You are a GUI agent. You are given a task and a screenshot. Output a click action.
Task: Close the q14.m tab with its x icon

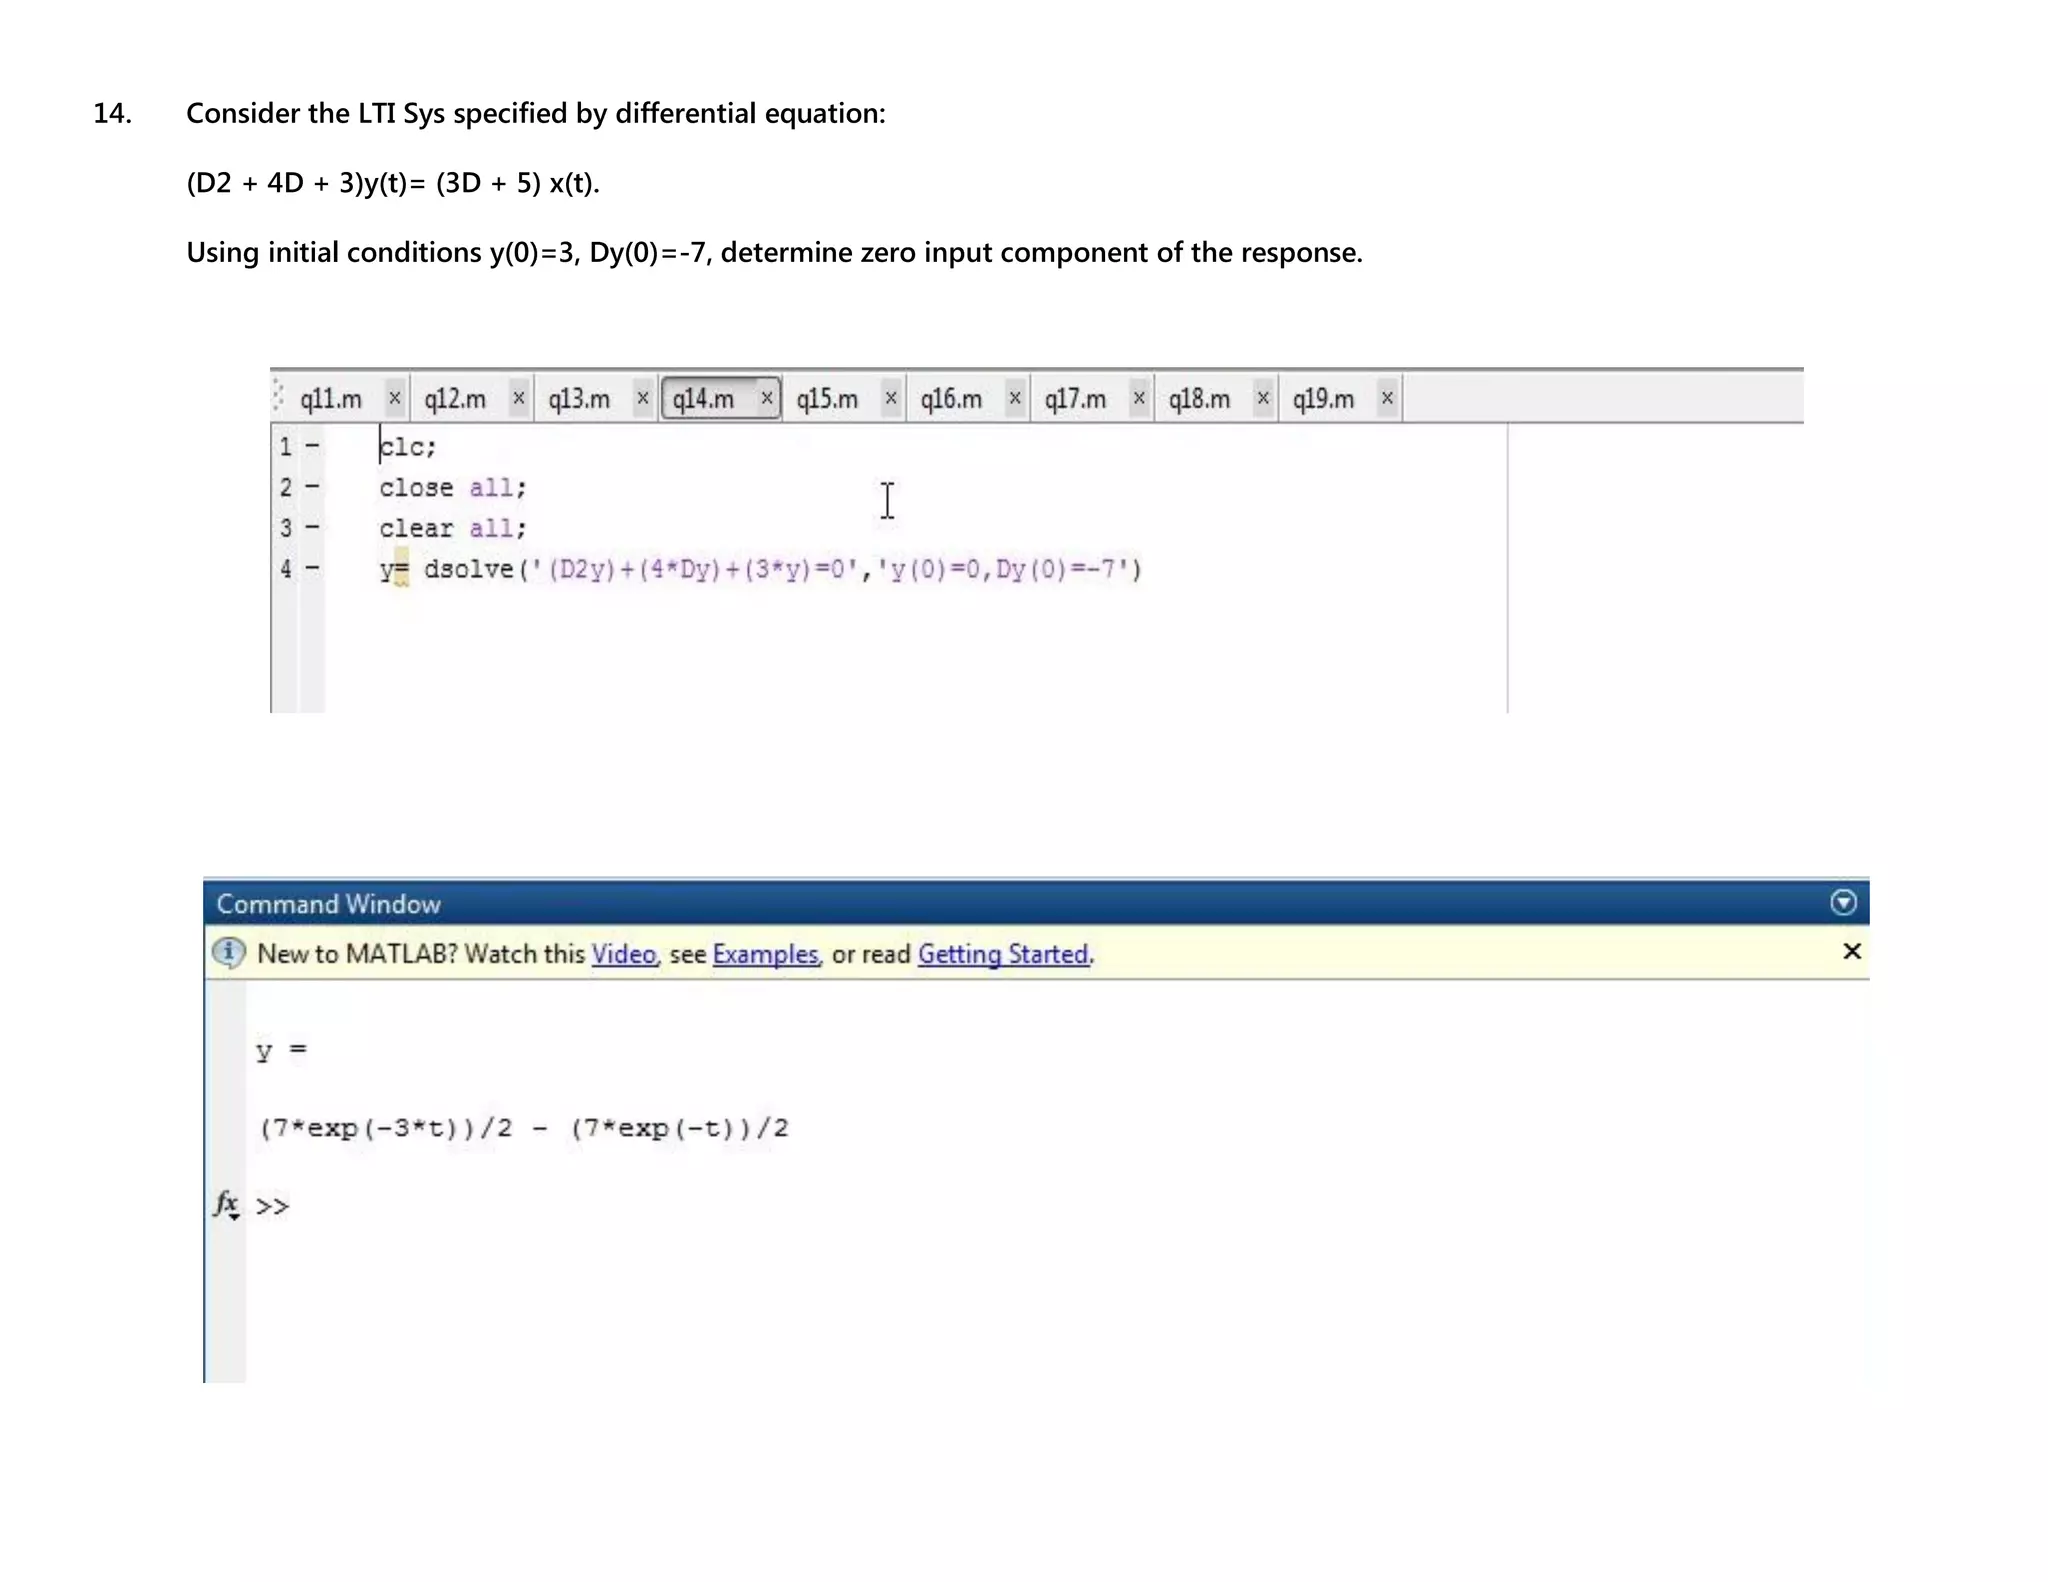[767, 398]
